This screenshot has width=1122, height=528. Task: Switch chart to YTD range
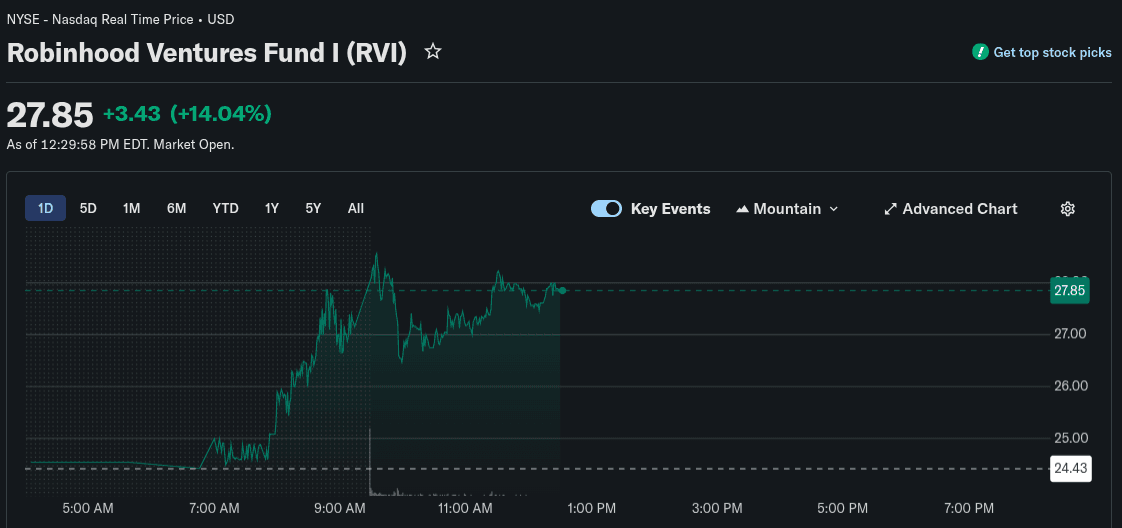coord(225,208)
